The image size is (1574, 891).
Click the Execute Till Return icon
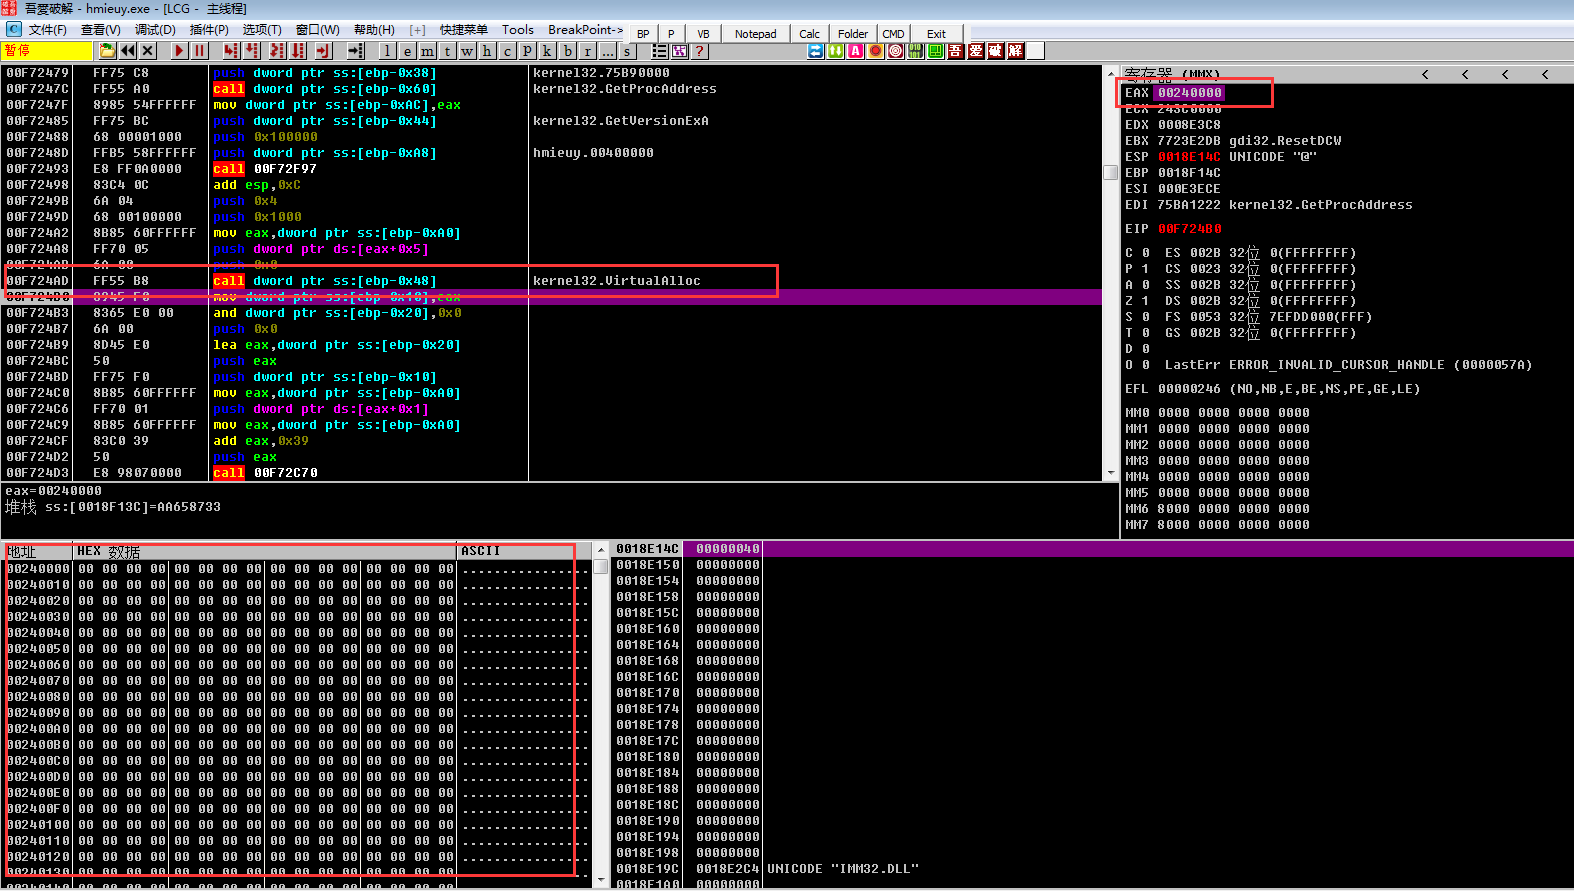323,51
